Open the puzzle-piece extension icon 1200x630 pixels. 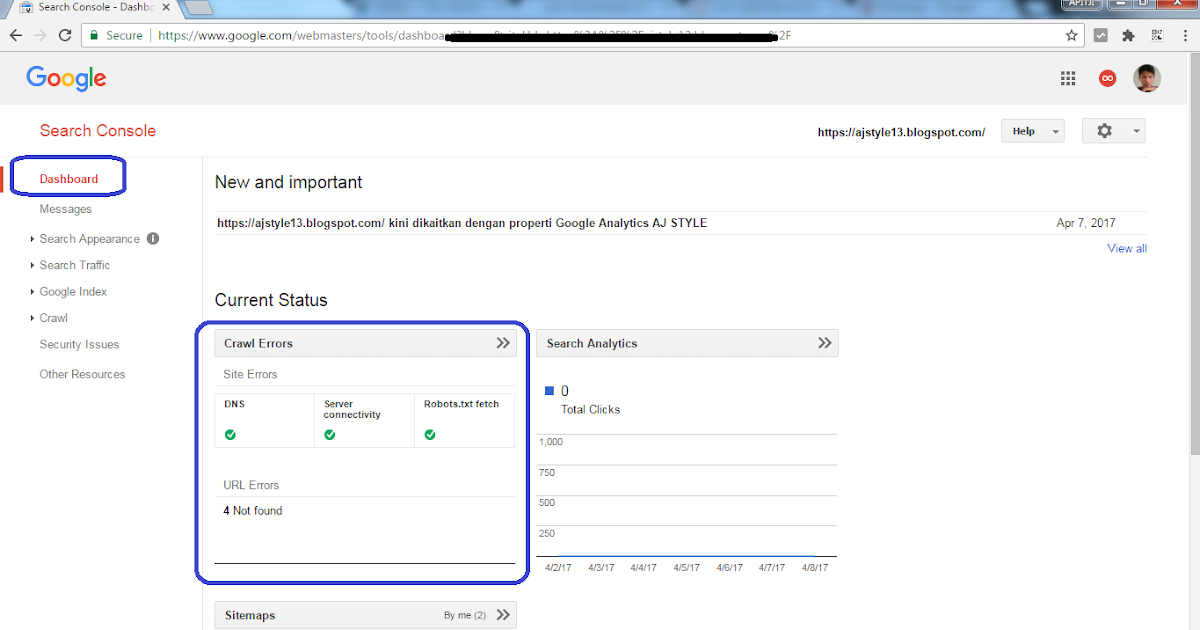click(1129, 35)
